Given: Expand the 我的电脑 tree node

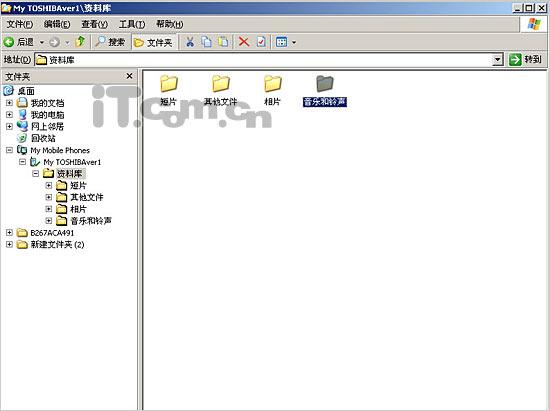Looking at the screenshot, I should (9, 115).
